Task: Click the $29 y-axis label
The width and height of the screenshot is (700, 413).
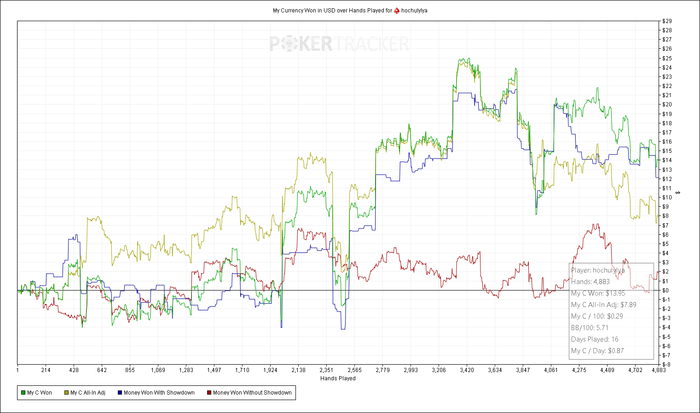Action: (x=667, y=21)
